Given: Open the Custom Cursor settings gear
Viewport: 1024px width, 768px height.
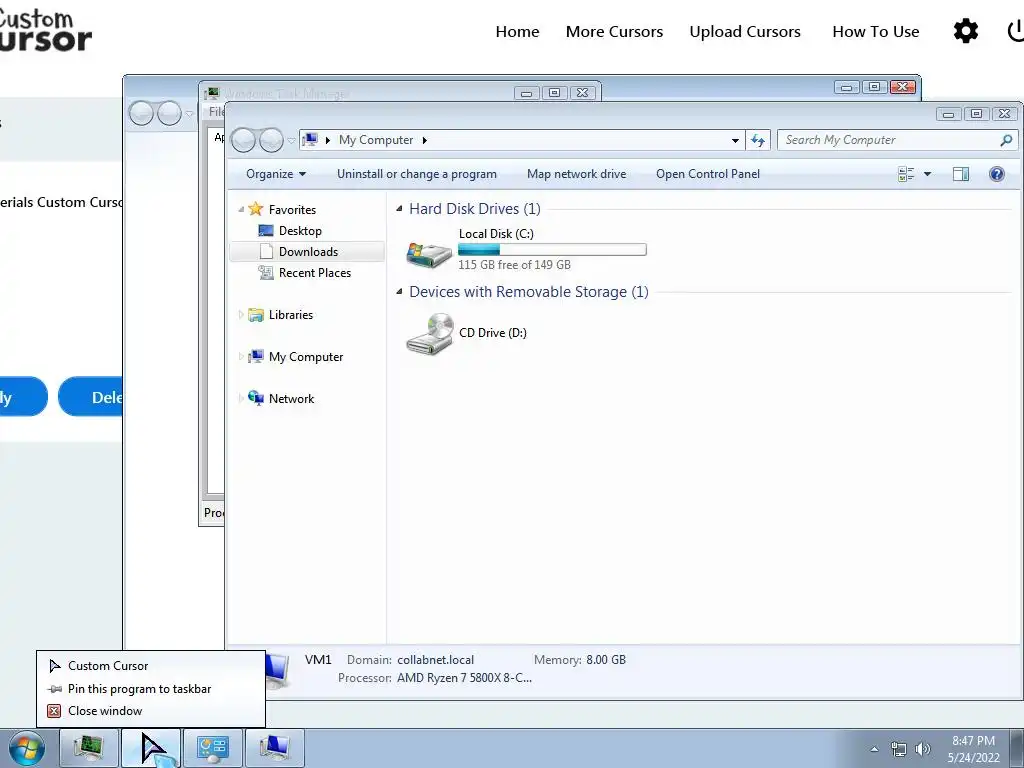Looking at the screenshot, I should 966,31.
